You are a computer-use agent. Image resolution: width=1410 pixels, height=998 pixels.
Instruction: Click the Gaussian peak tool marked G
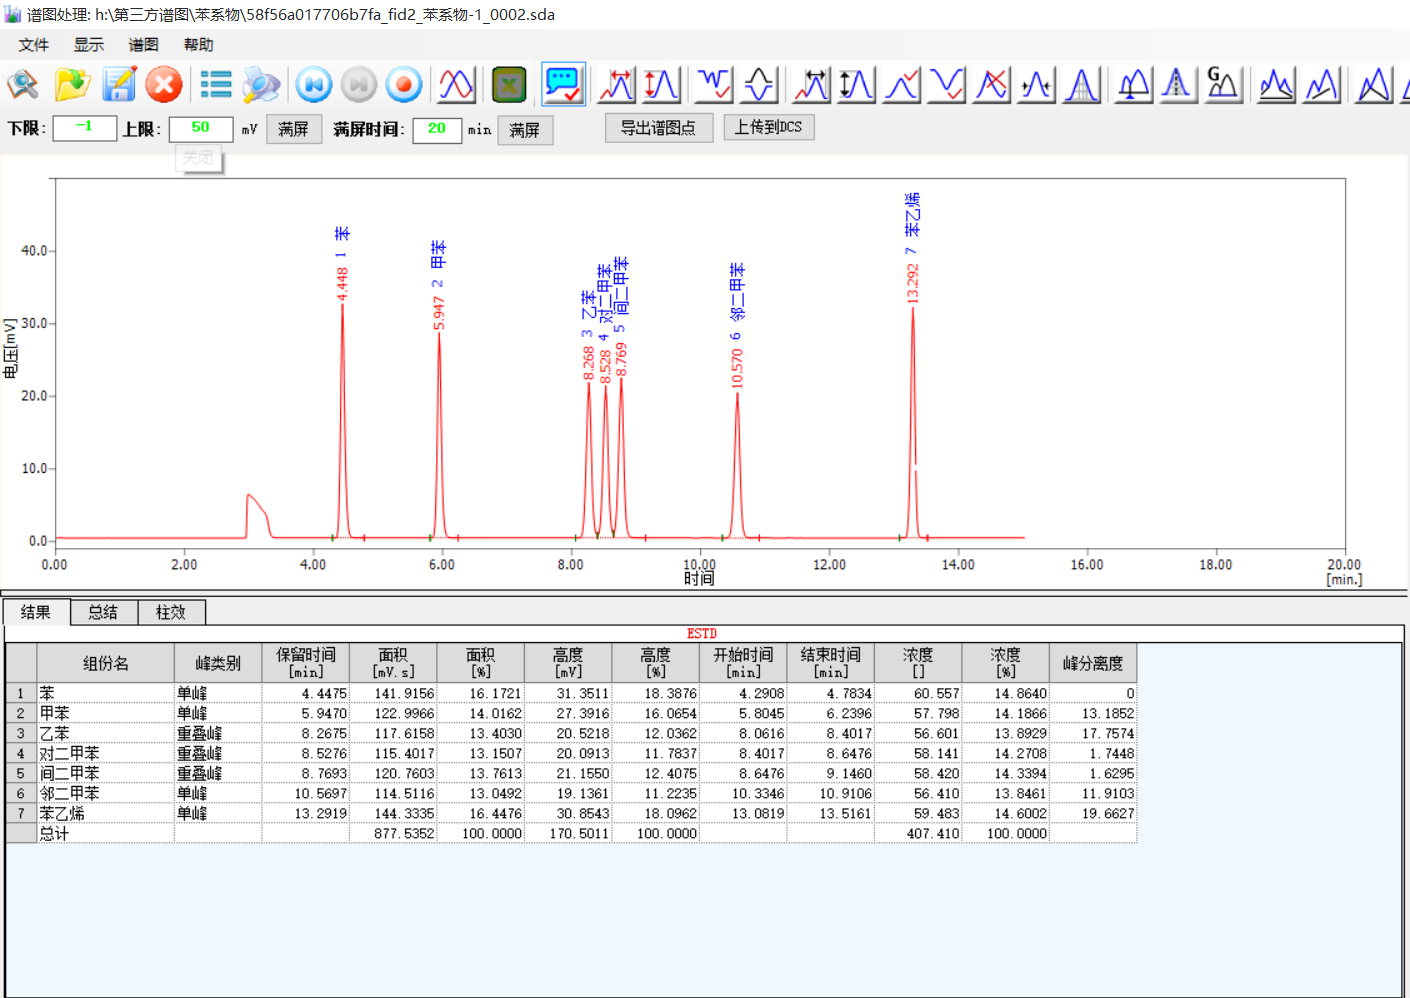coord(1223,85)
